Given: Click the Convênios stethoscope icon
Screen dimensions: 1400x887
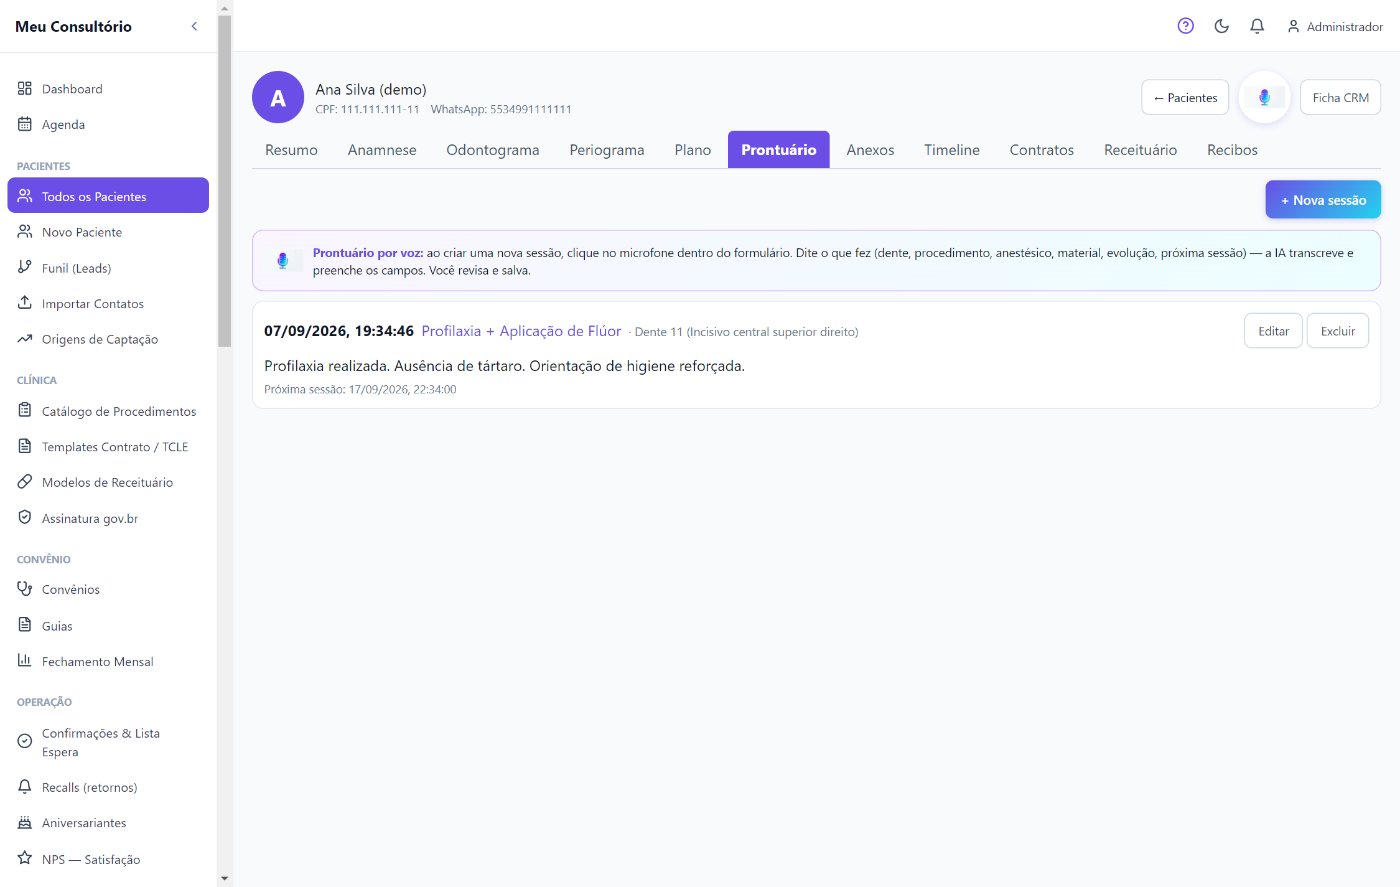Looking at the screenshot, I should pyautogui.click(x=25, y=589).
